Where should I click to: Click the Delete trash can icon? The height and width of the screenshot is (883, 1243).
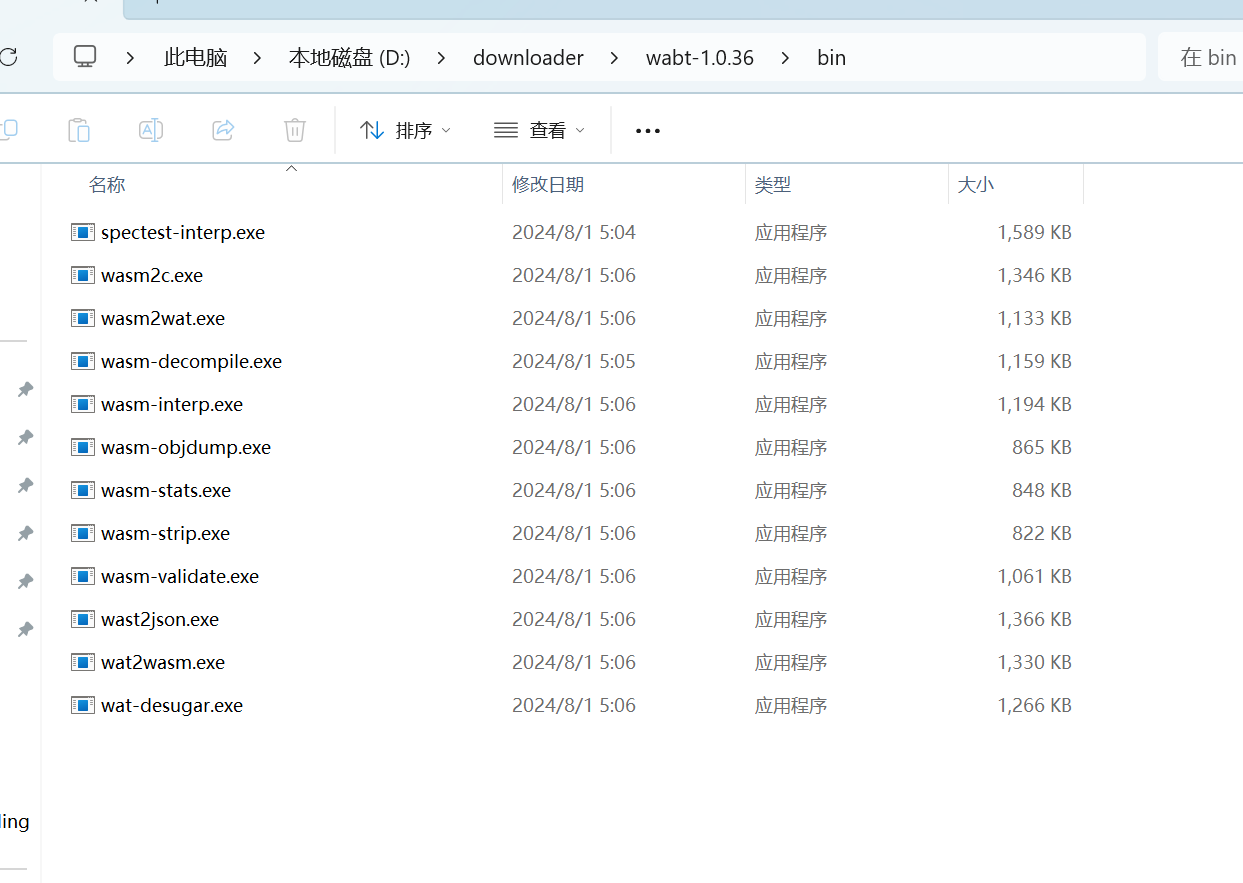(295, 130)
